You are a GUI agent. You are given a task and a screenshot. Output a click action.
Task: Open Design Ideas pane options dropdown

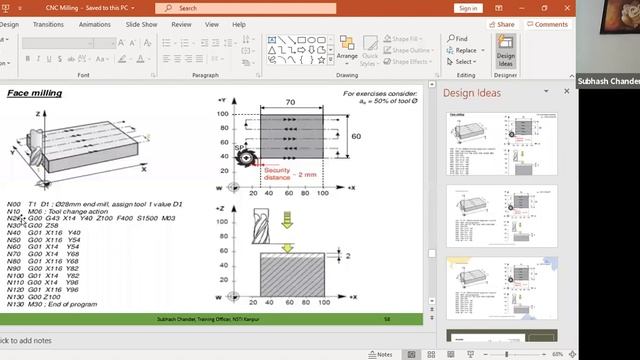[546, 91]
